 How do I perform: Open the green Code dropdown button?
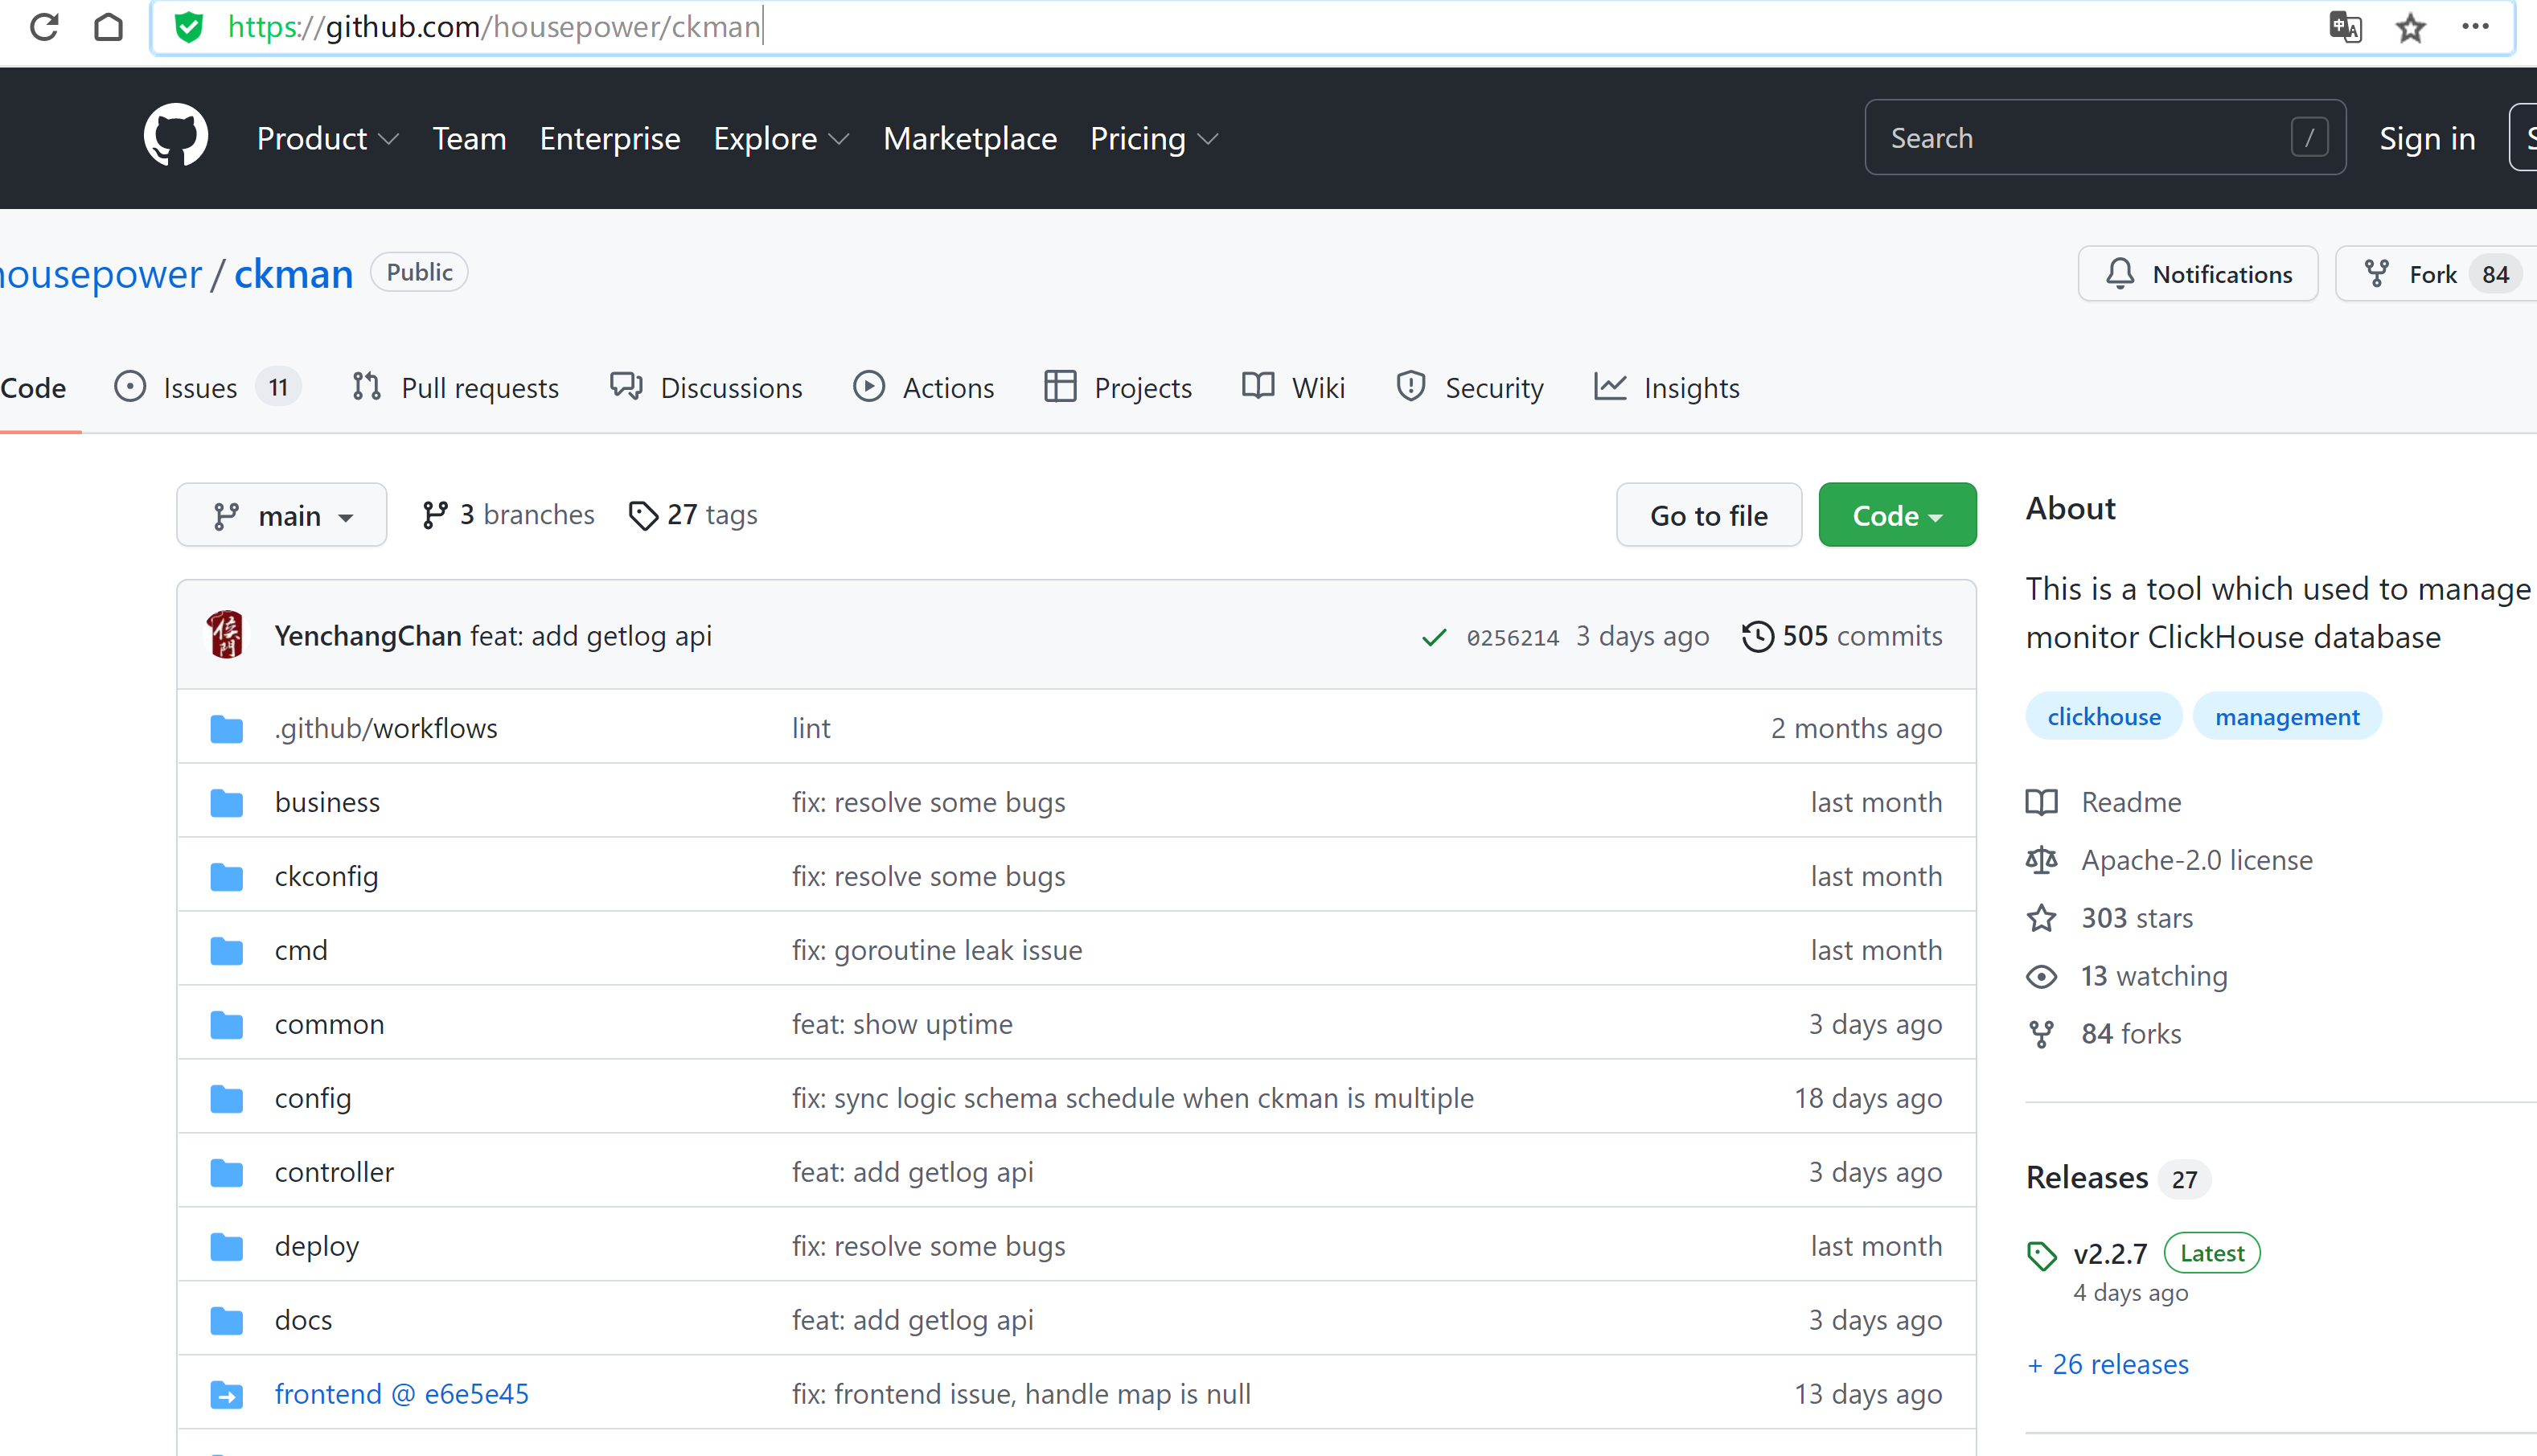(x=1897, y=515)
